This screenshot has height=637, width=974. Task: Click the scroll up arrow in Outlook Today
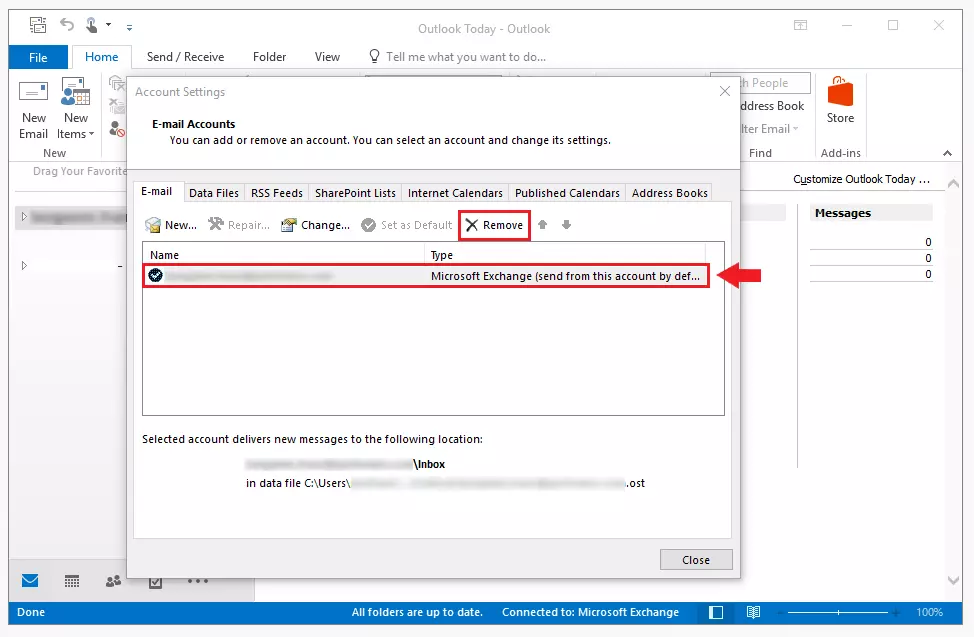[953, 183]
